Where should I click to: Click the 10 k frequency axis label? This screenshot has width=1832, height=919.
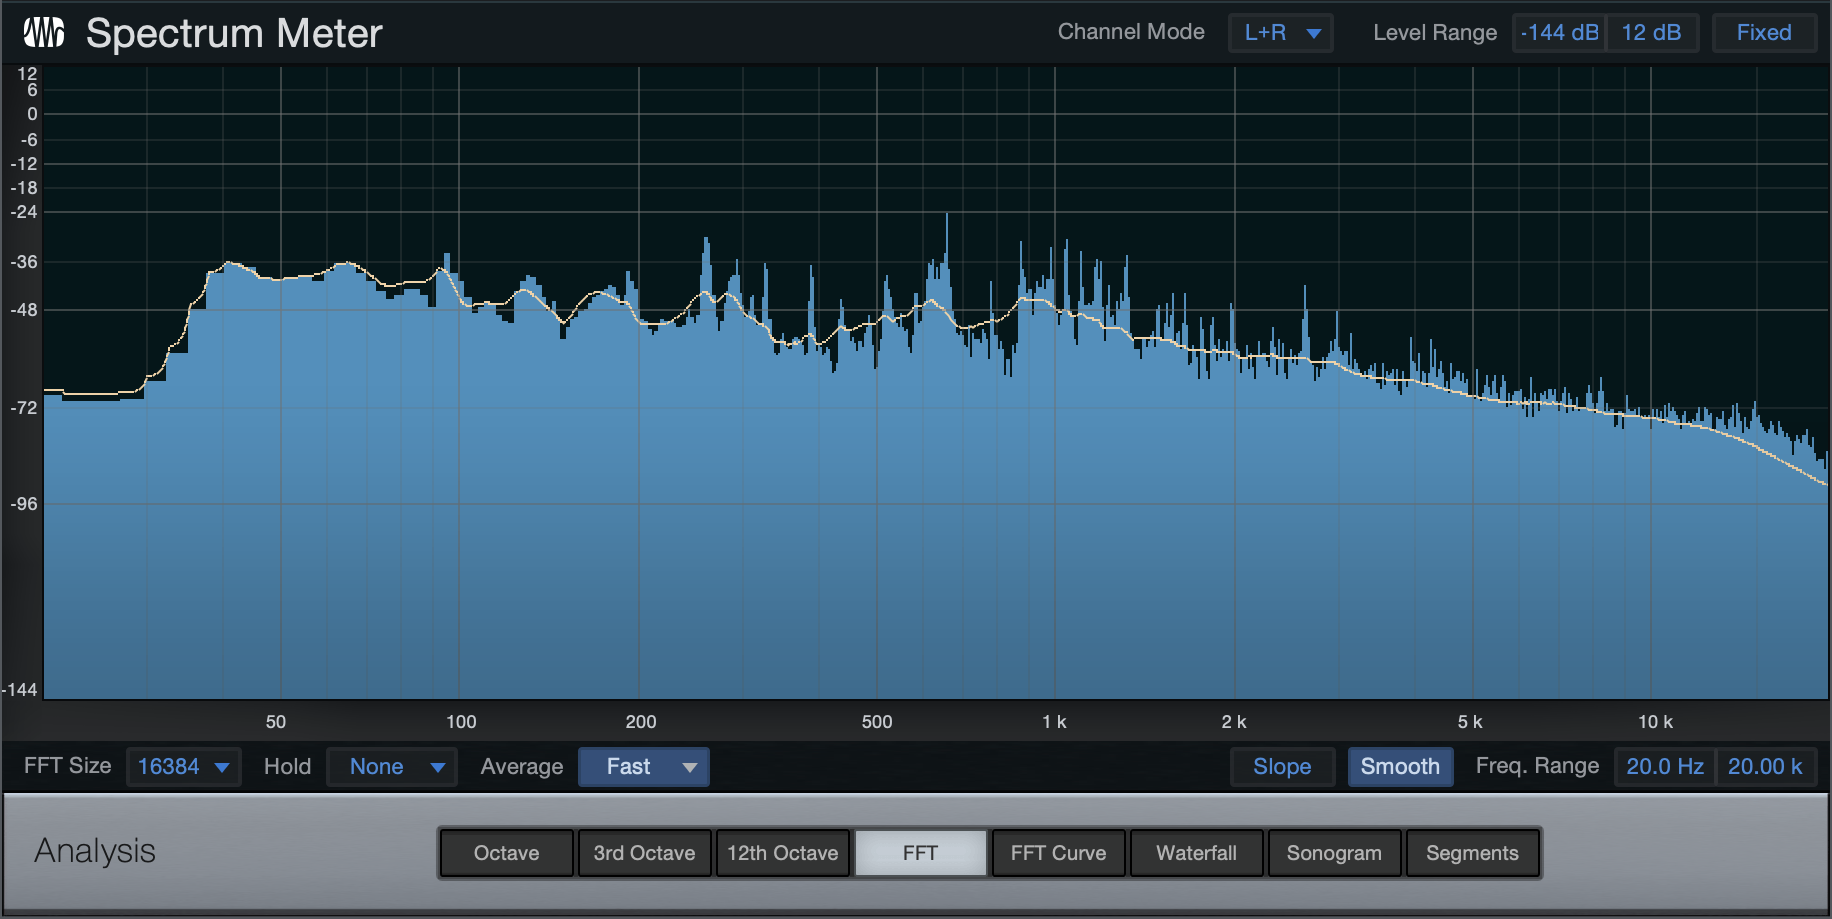point(1655,722)
